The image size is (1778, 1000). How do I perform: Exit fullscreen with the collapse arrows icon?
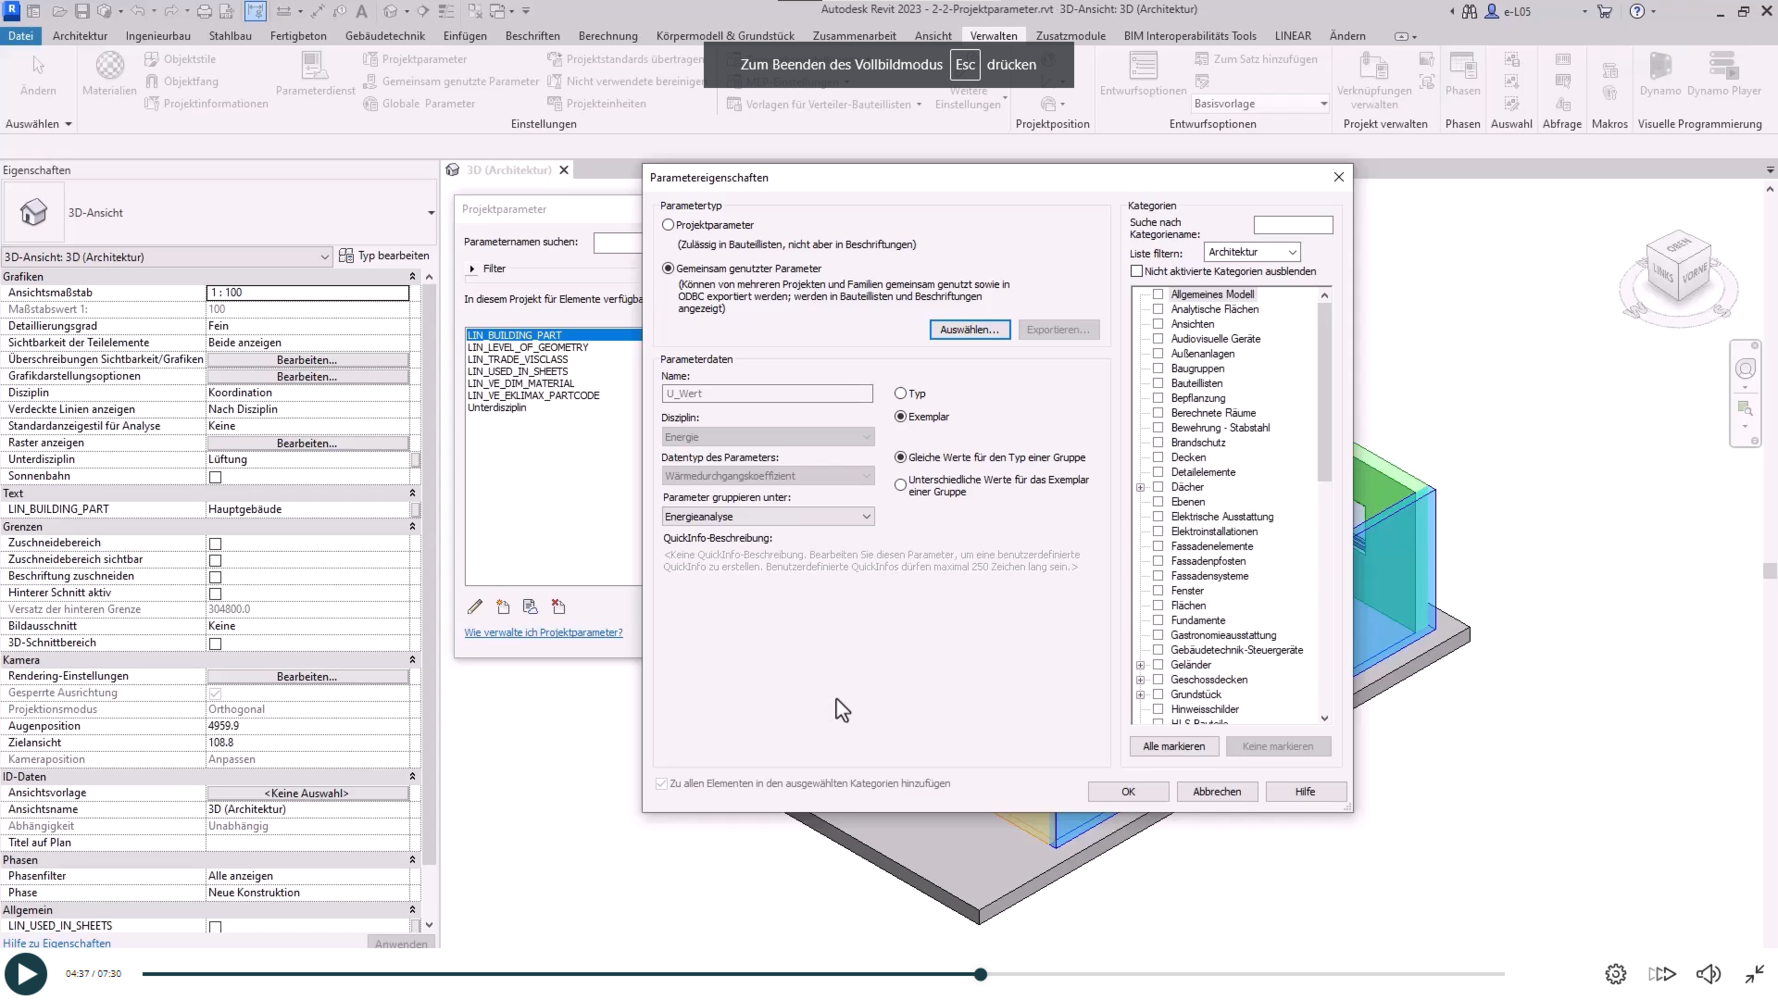[x=1755, y=974]
